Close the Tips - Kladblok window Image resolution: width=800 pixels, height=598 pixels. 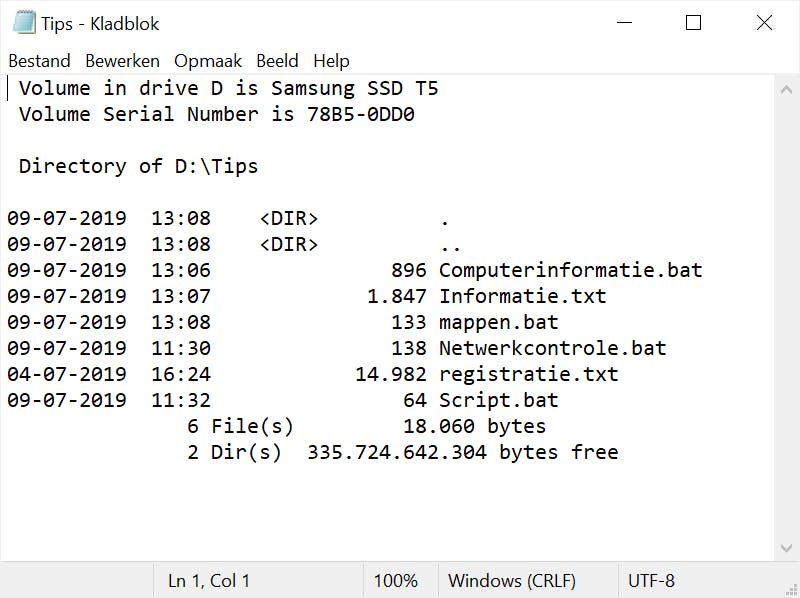(764, 23)
